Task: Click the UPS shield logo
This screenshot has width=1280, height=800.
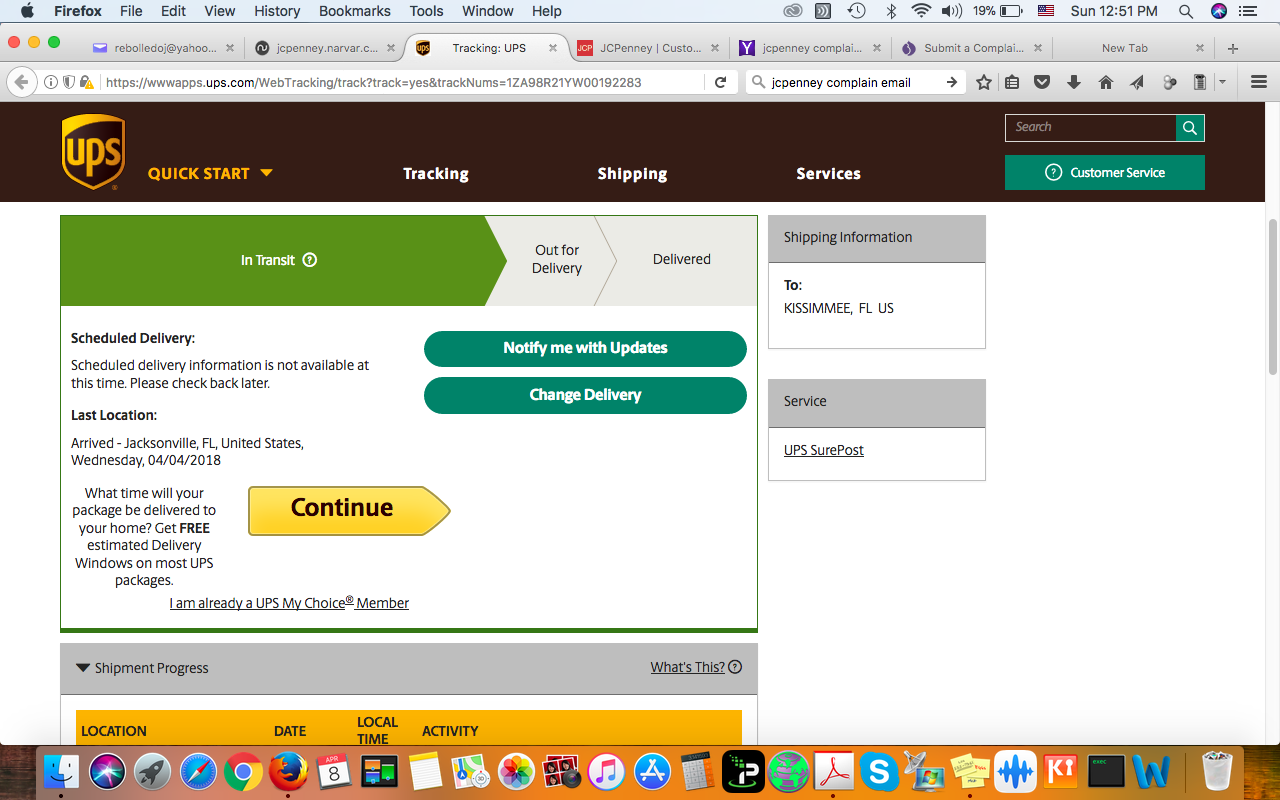Action: (x=93, y=152)
